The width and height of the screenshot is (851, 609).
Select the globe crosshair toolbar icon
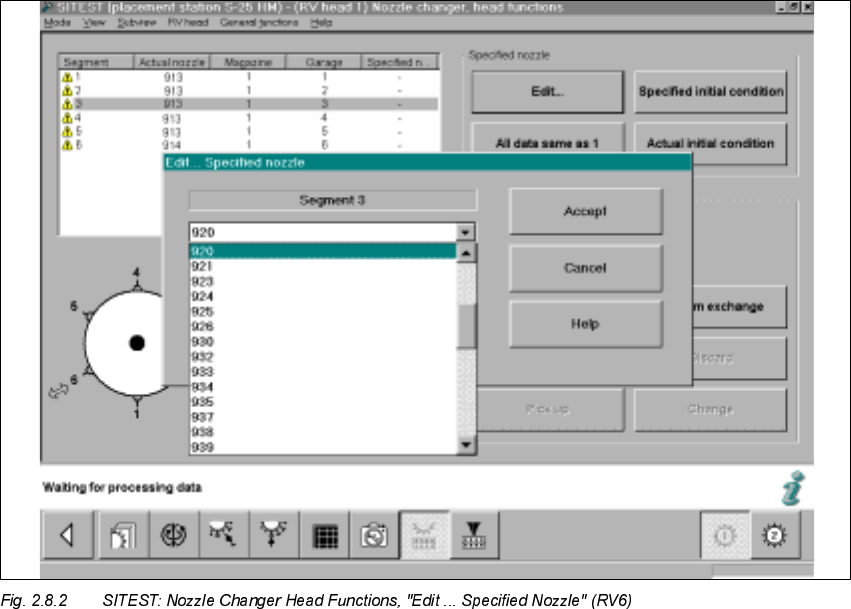coord(174,535)
